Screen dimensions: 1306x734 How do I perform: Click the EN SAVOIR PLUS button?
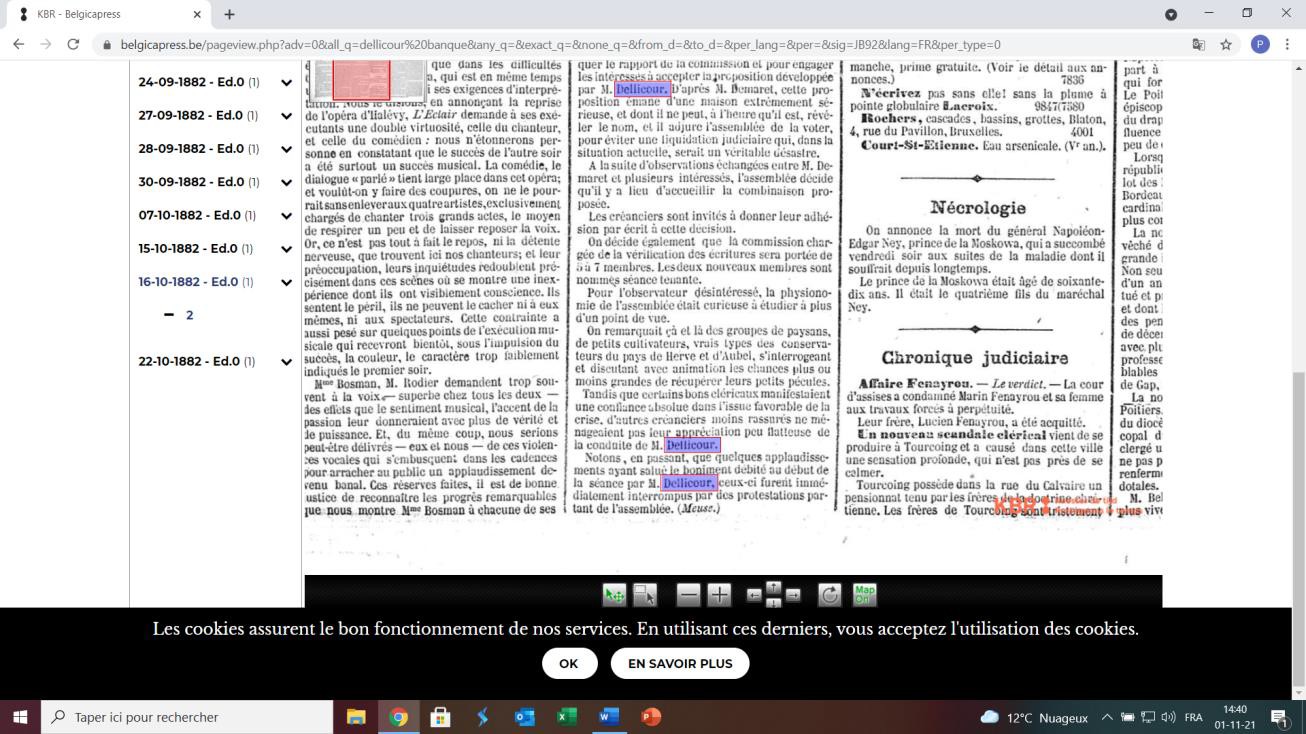coord(680,663)
